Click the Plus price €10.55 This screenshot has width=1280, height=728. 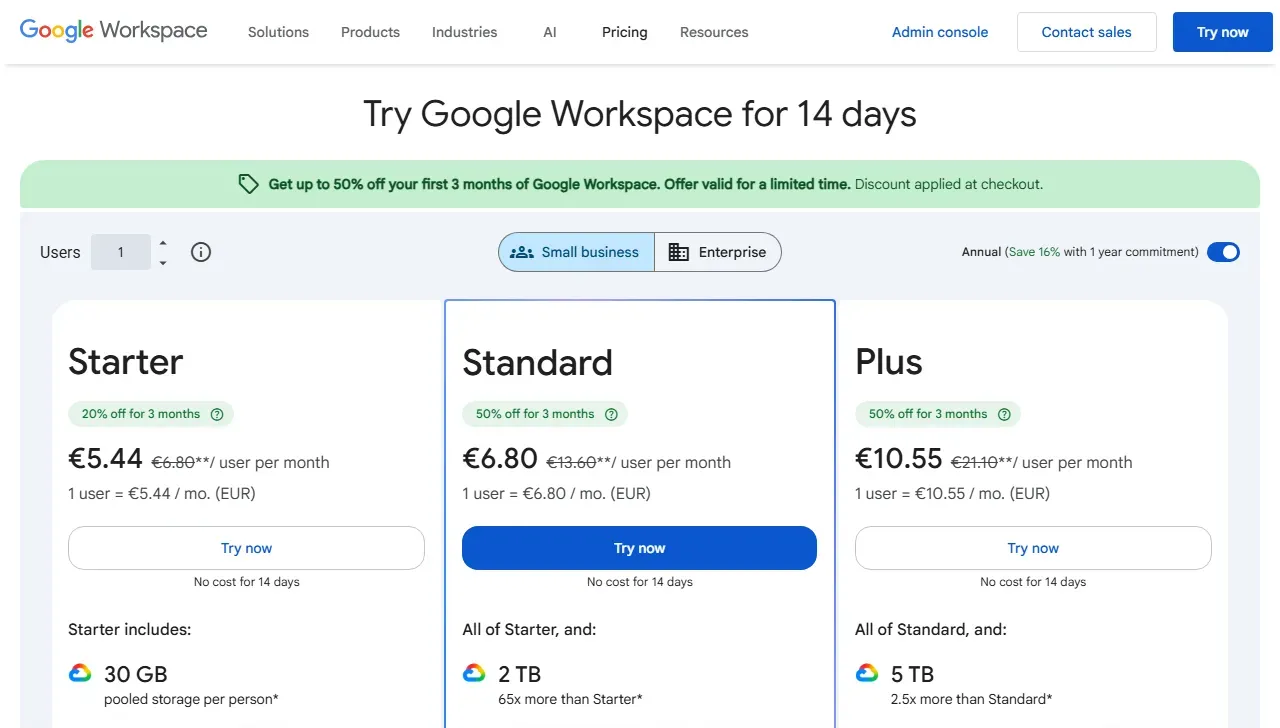tap(899, 459)
